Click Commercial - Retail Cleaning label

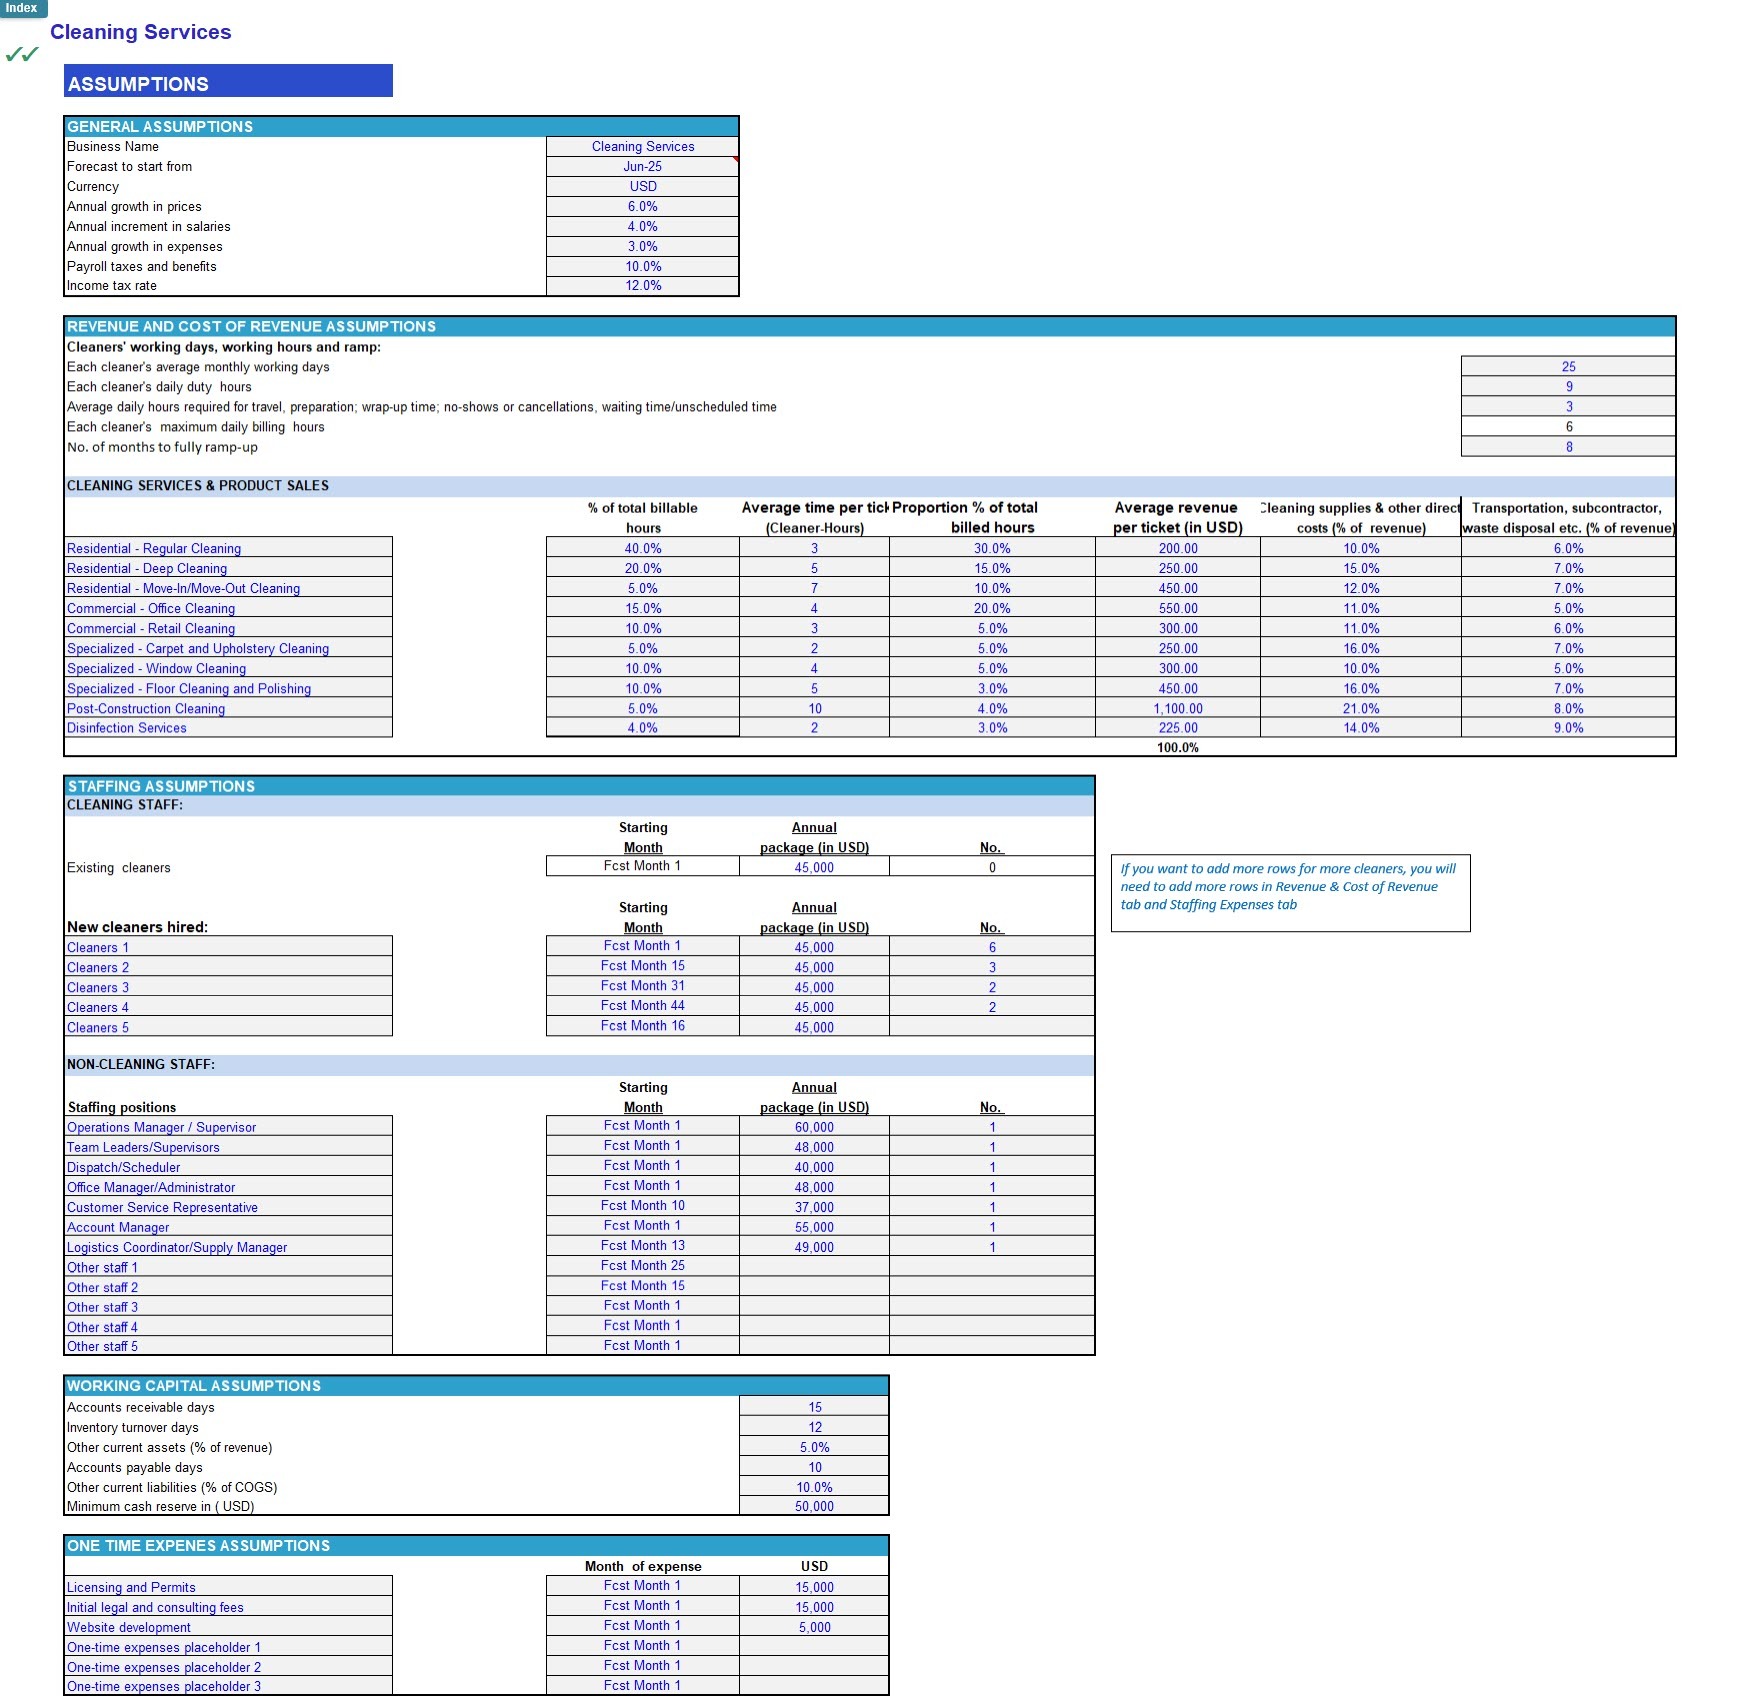228,628
